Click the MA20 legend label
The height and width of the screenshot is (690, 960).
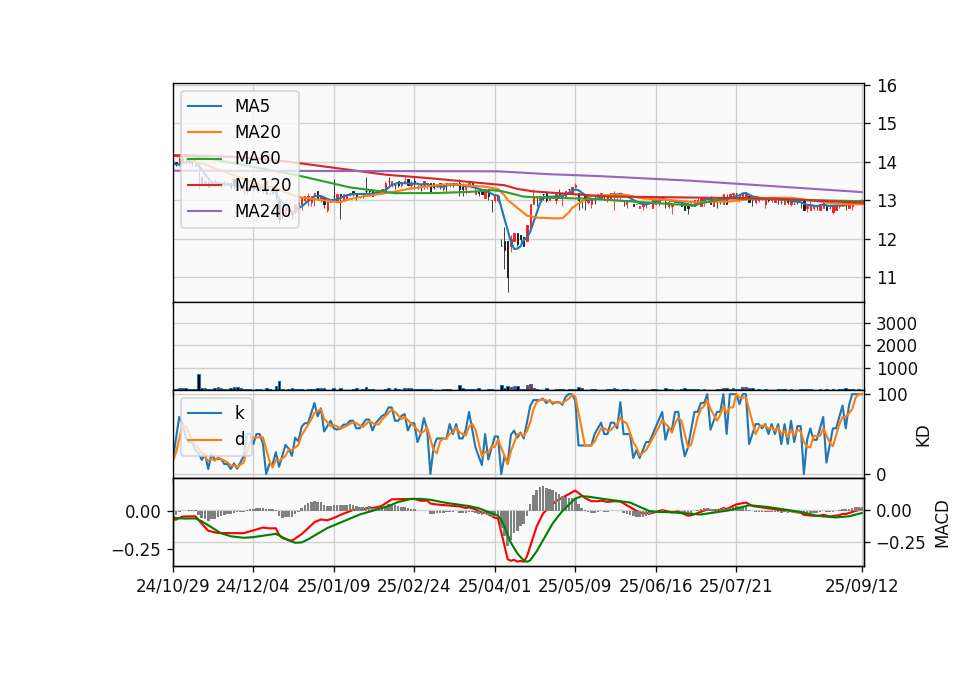257,132
